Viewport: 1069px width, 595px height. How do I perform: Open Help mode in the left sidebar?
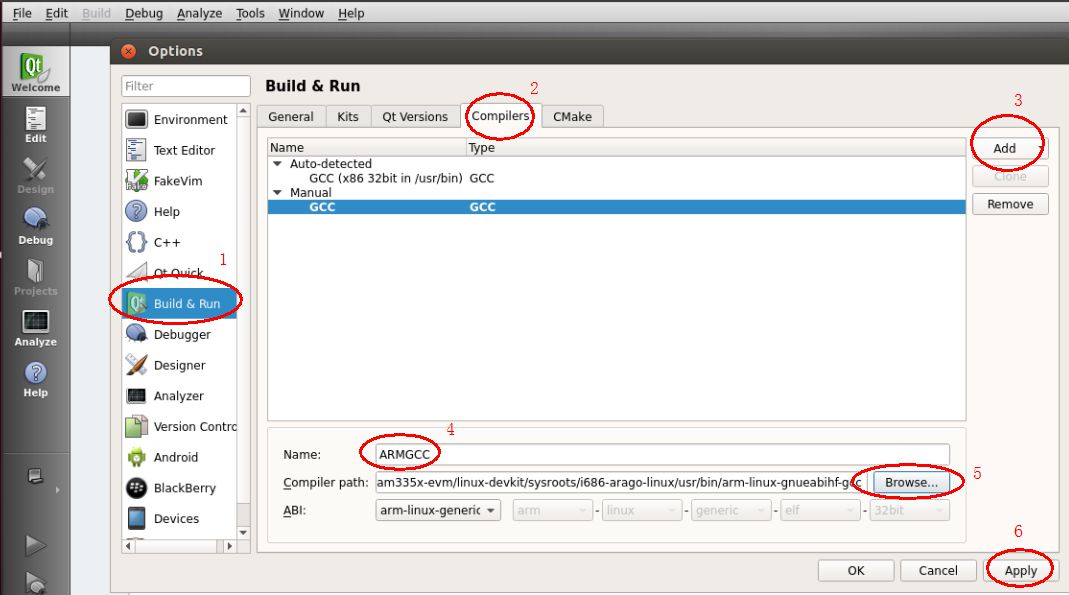point(35,380)
